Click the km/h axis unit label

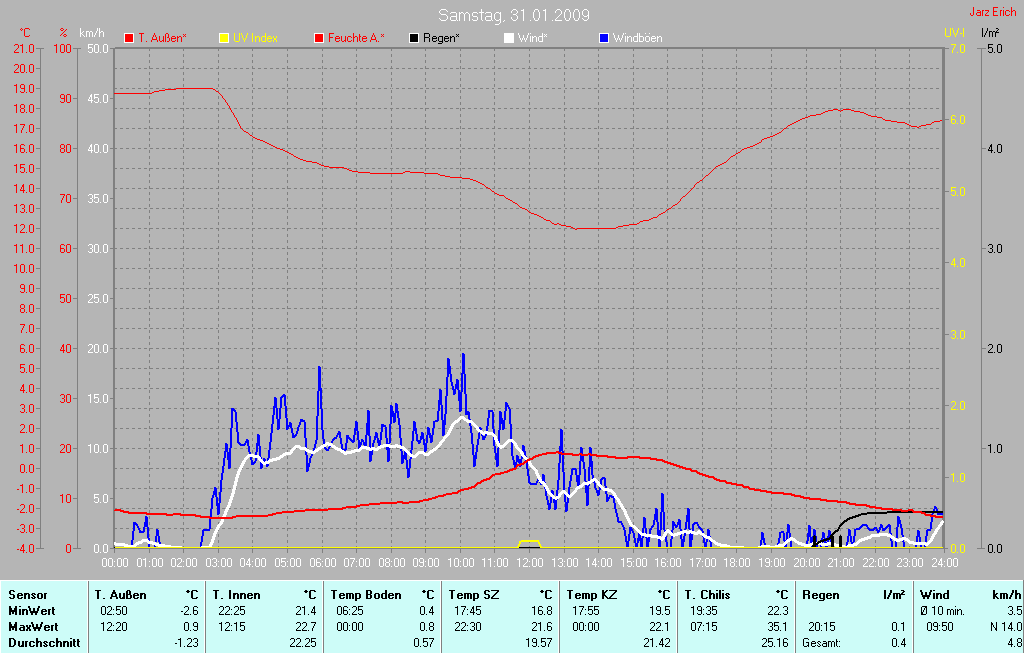pyautogui.click(x=92, y=33)
